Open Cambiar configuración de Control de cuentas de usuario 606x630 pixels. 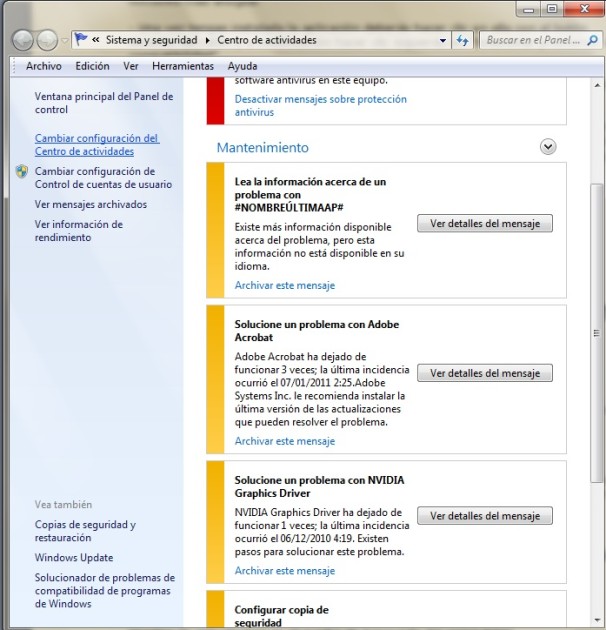click(x=103, y=178)
